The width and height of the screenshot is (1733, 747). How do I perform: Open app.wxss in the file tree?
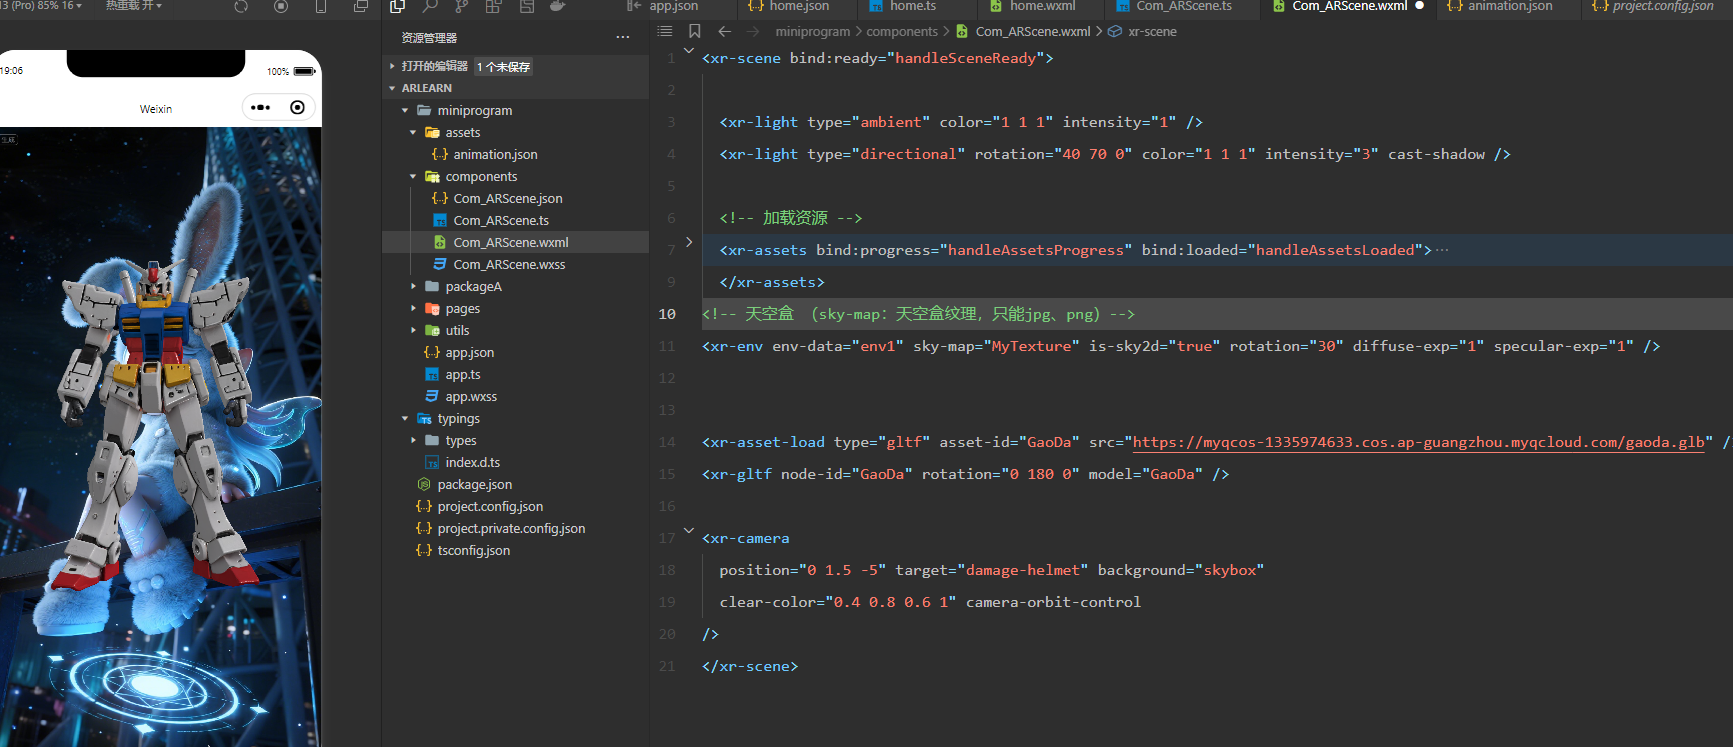click(516, 396)
